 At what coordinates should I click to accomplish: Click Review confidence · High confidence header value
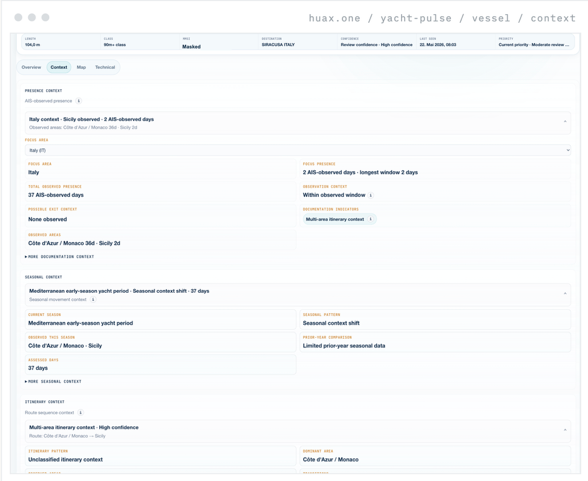(376, 45)
